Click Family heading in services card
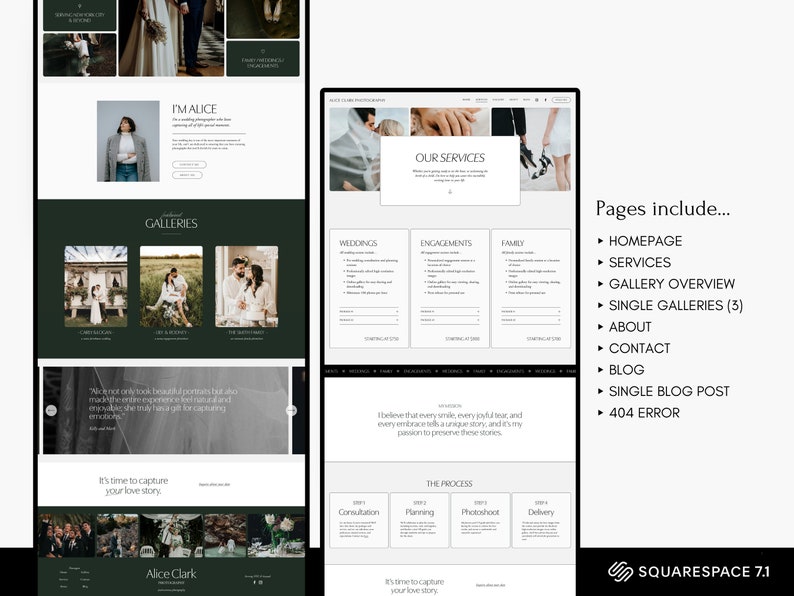The image size is (794, 596). point(512,243)
